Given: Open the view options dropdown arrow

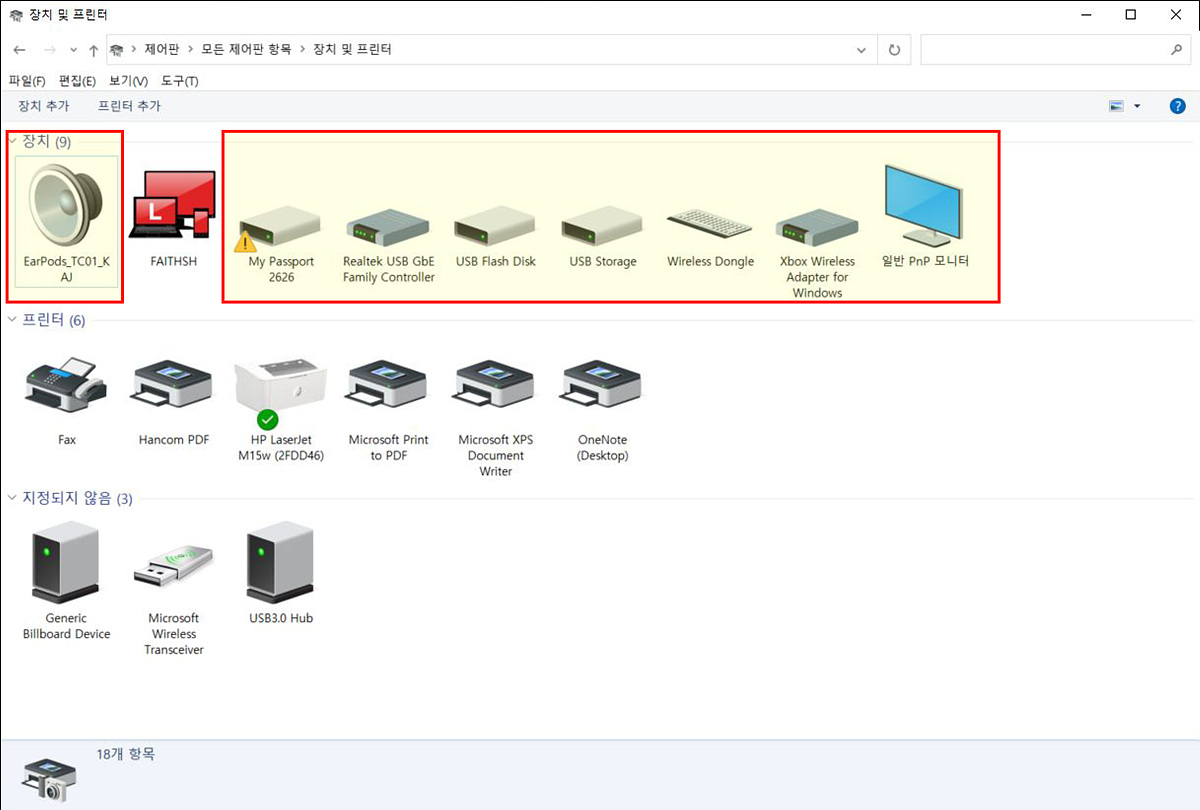Looking at the screenshot, I should (x=1138, y=106).
